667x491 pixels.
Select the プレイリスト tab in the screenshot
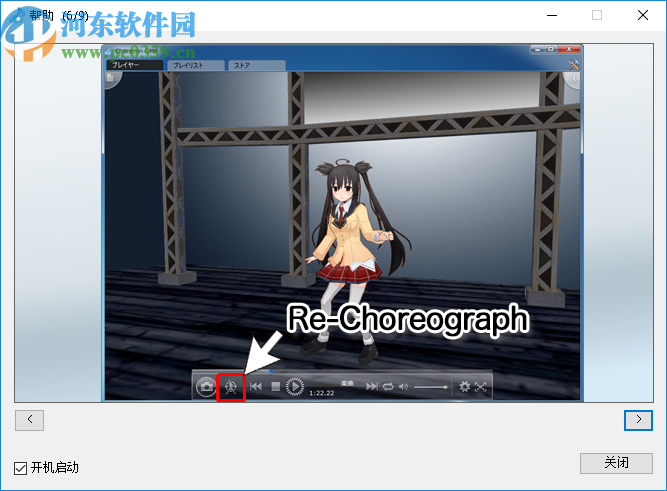(x=195, y=65)
